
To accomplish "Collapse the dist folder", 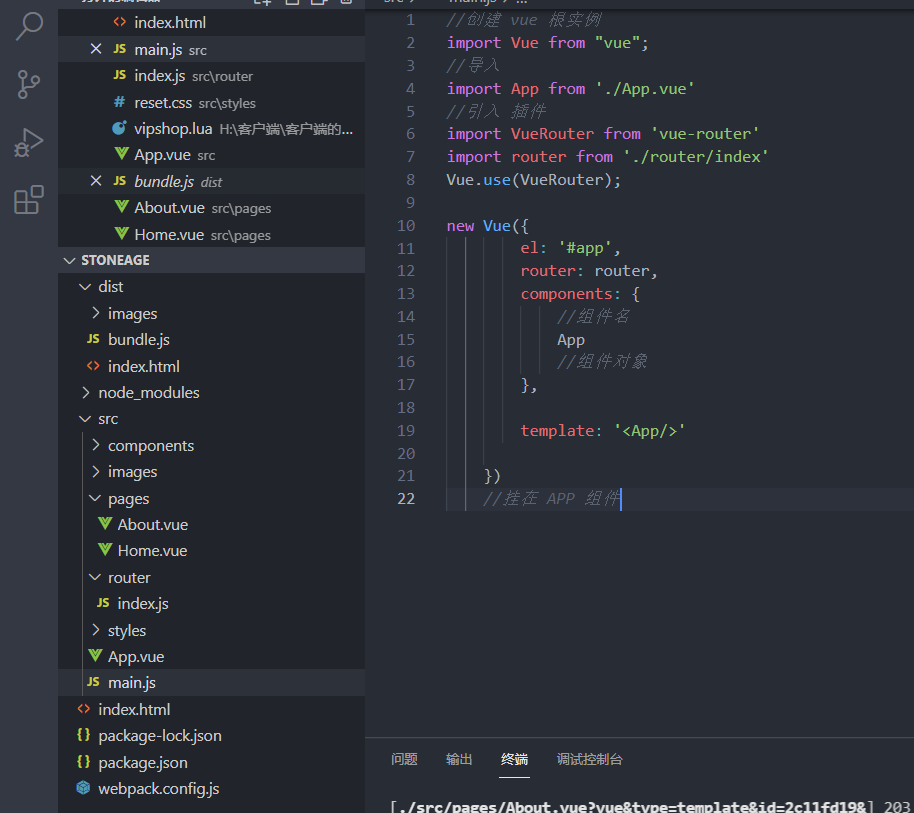I will pos(212,287).
